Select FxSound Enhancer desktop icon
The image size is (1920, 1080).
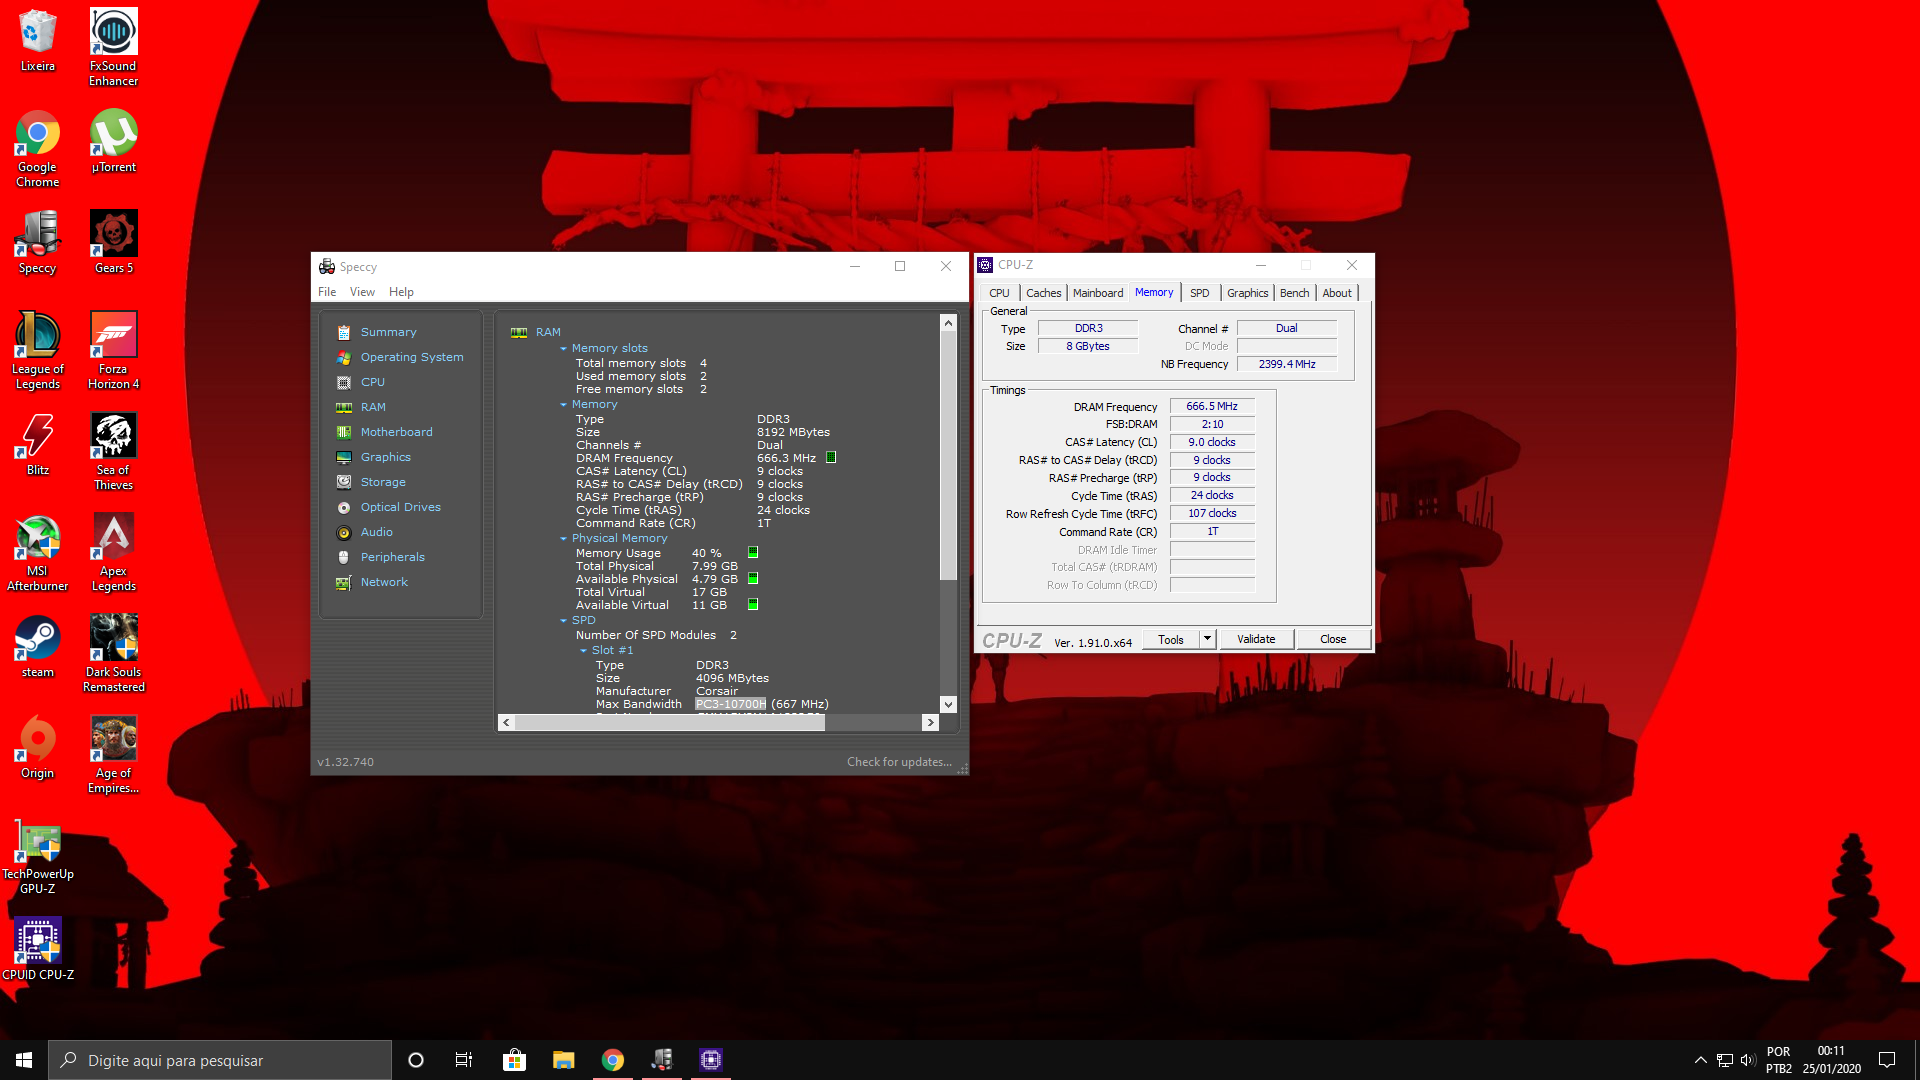(113, 47)
